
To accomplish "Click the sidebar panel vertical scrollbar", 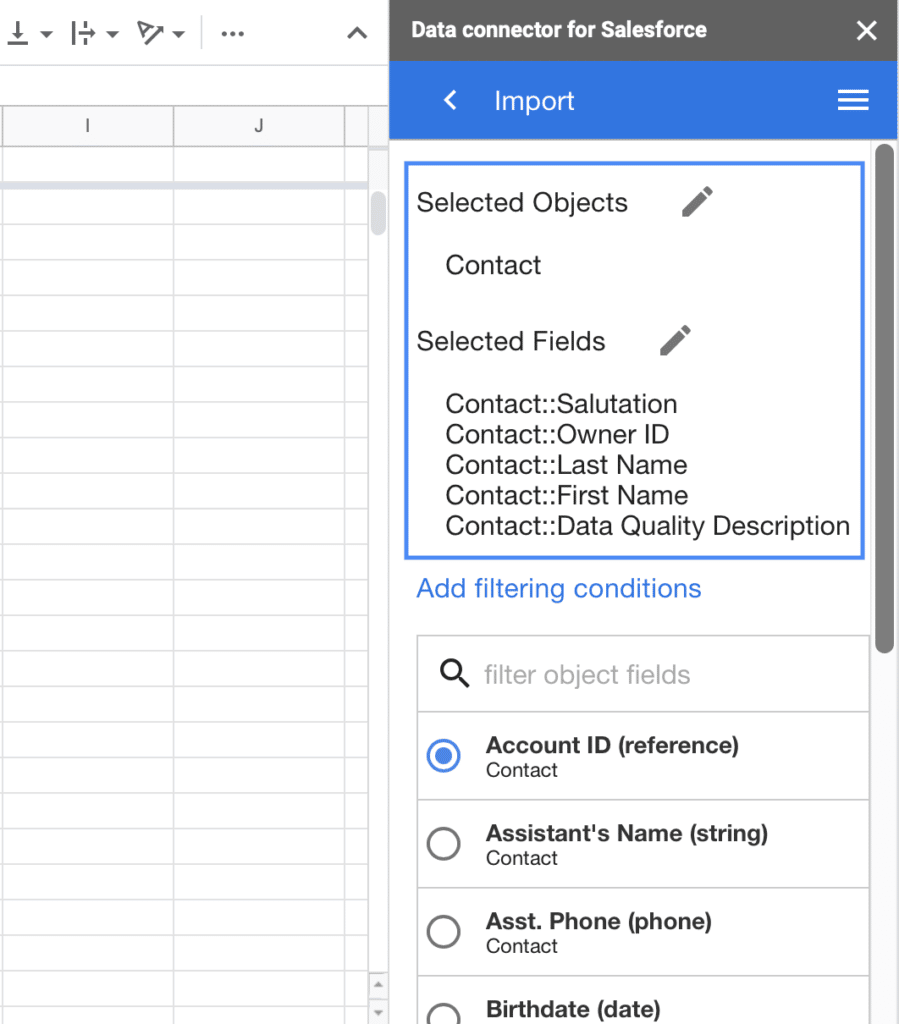I will tap(885, 398).
